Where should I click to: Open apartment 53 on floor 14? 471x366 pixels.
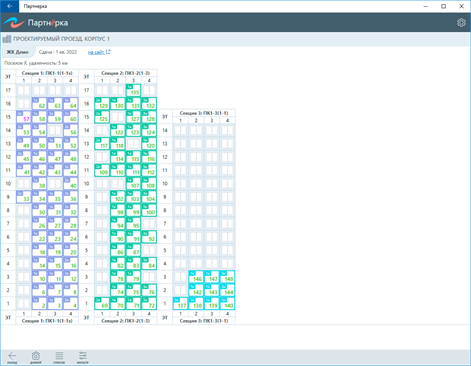point(24,130)
